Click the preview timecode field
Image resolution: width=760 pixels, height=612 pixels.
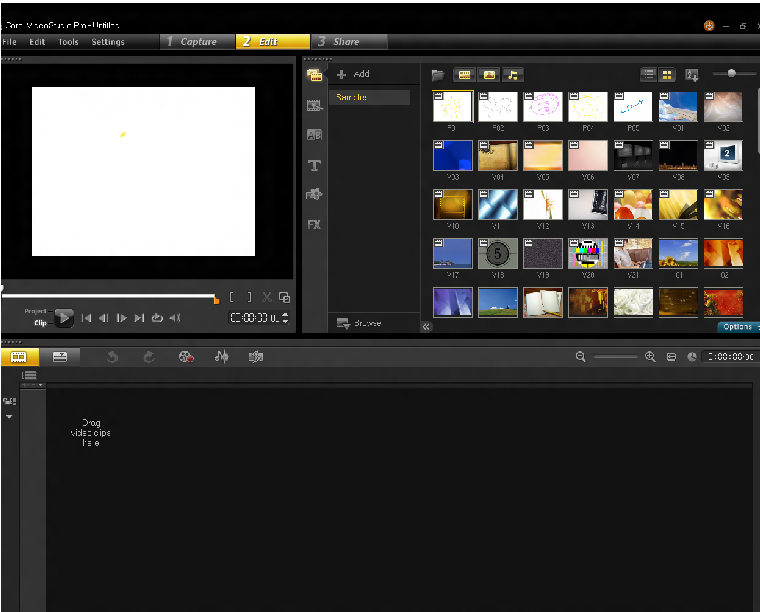(255, 318)
